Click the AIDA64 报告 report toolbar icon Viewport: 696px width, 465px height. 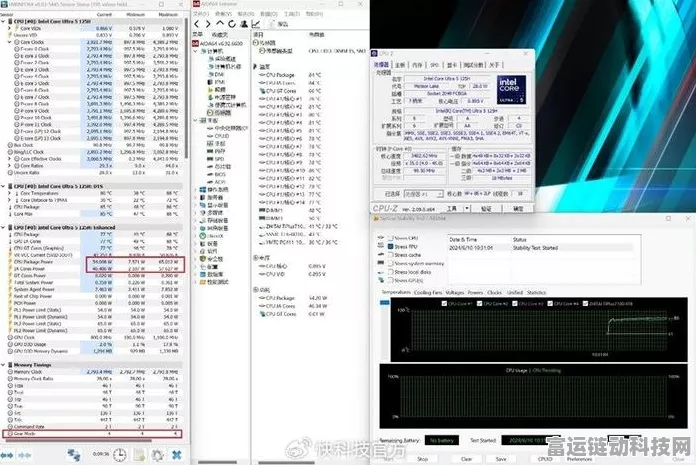pos(279,24)
